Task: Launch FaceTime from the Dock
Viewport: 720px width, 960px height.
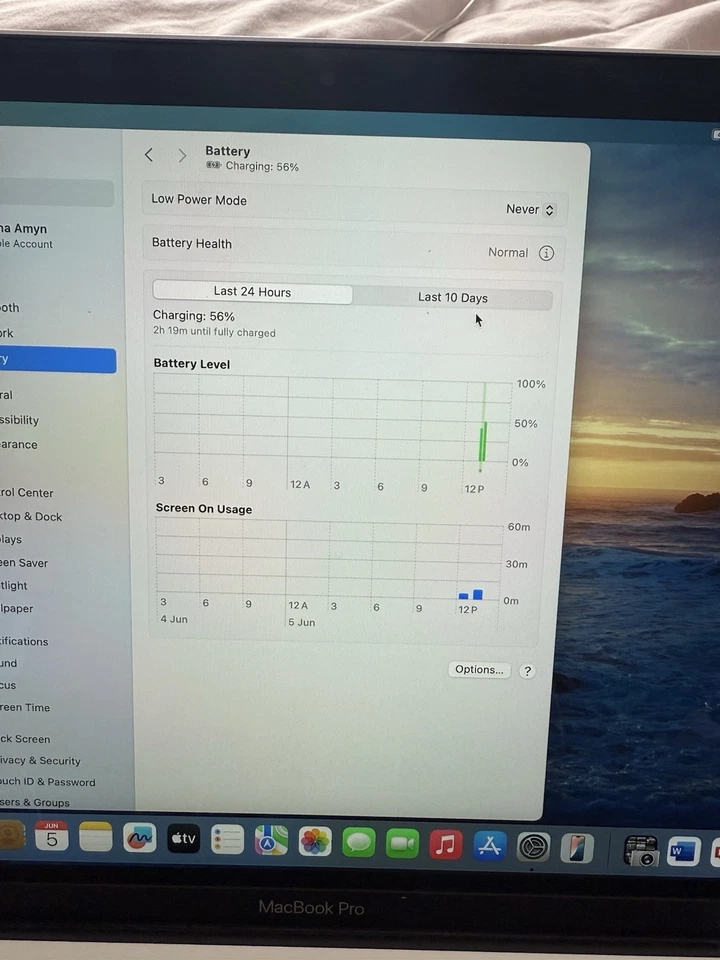Action: click(402, 844)
